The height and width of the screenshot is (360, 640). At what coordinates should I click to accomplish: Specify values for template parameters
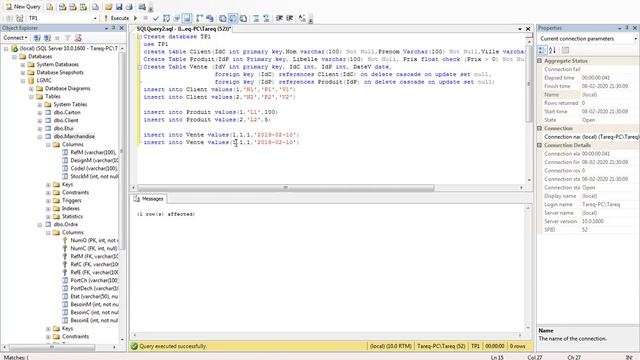point(302,18)
